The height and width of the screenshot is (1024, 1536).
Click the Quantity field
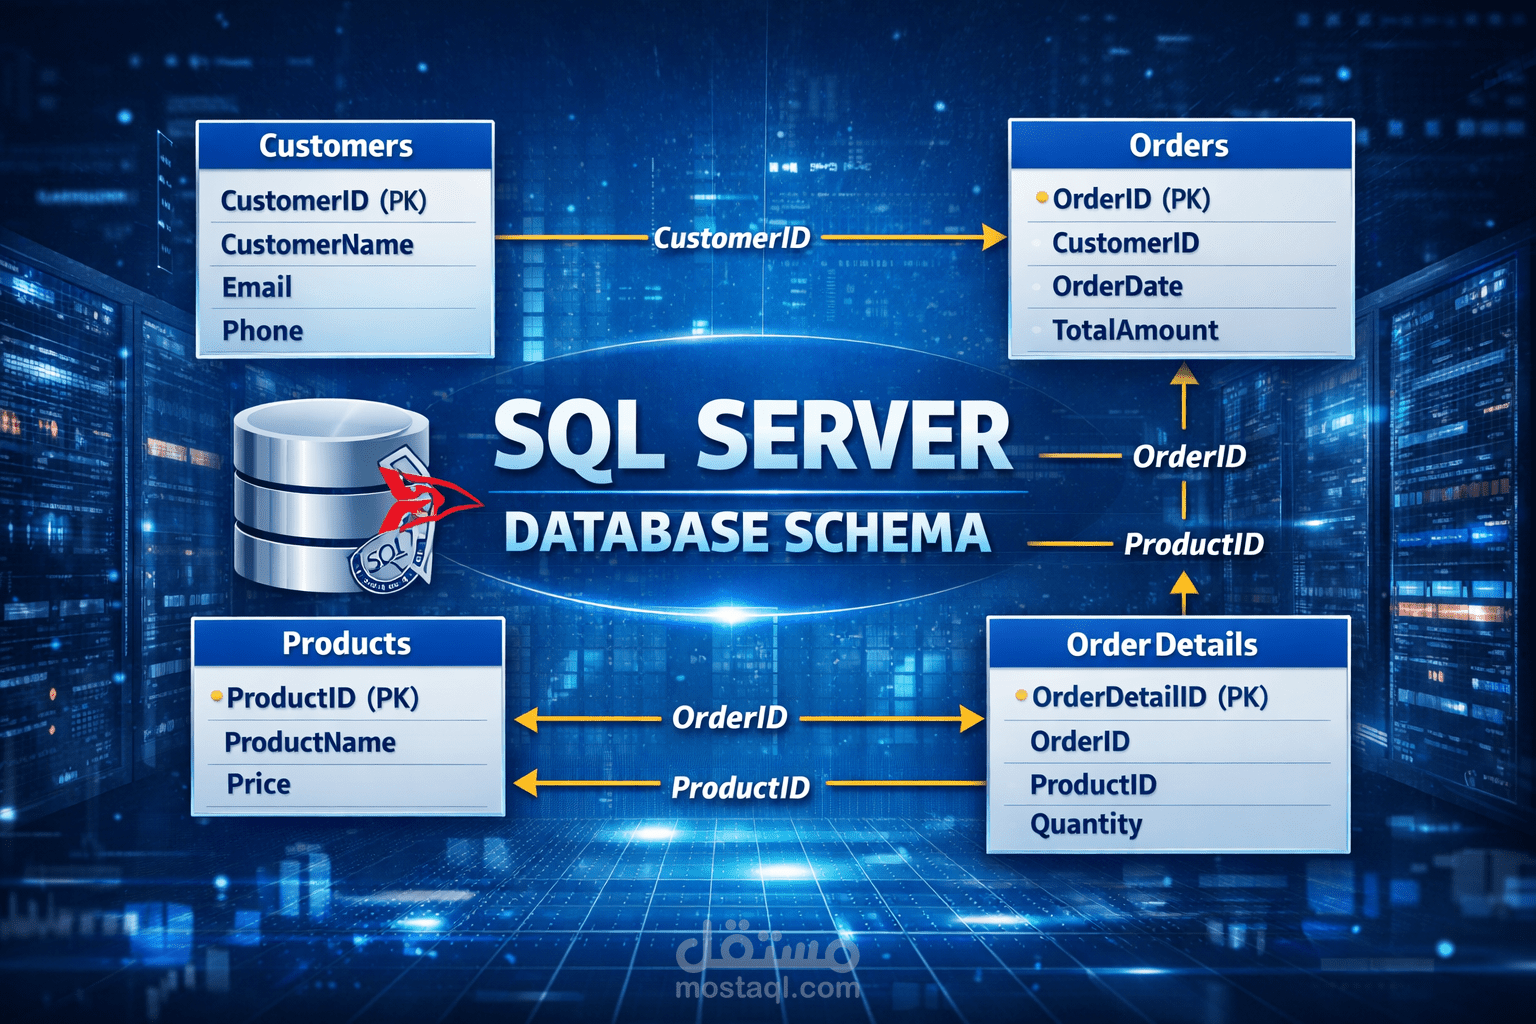point(1167,825)
